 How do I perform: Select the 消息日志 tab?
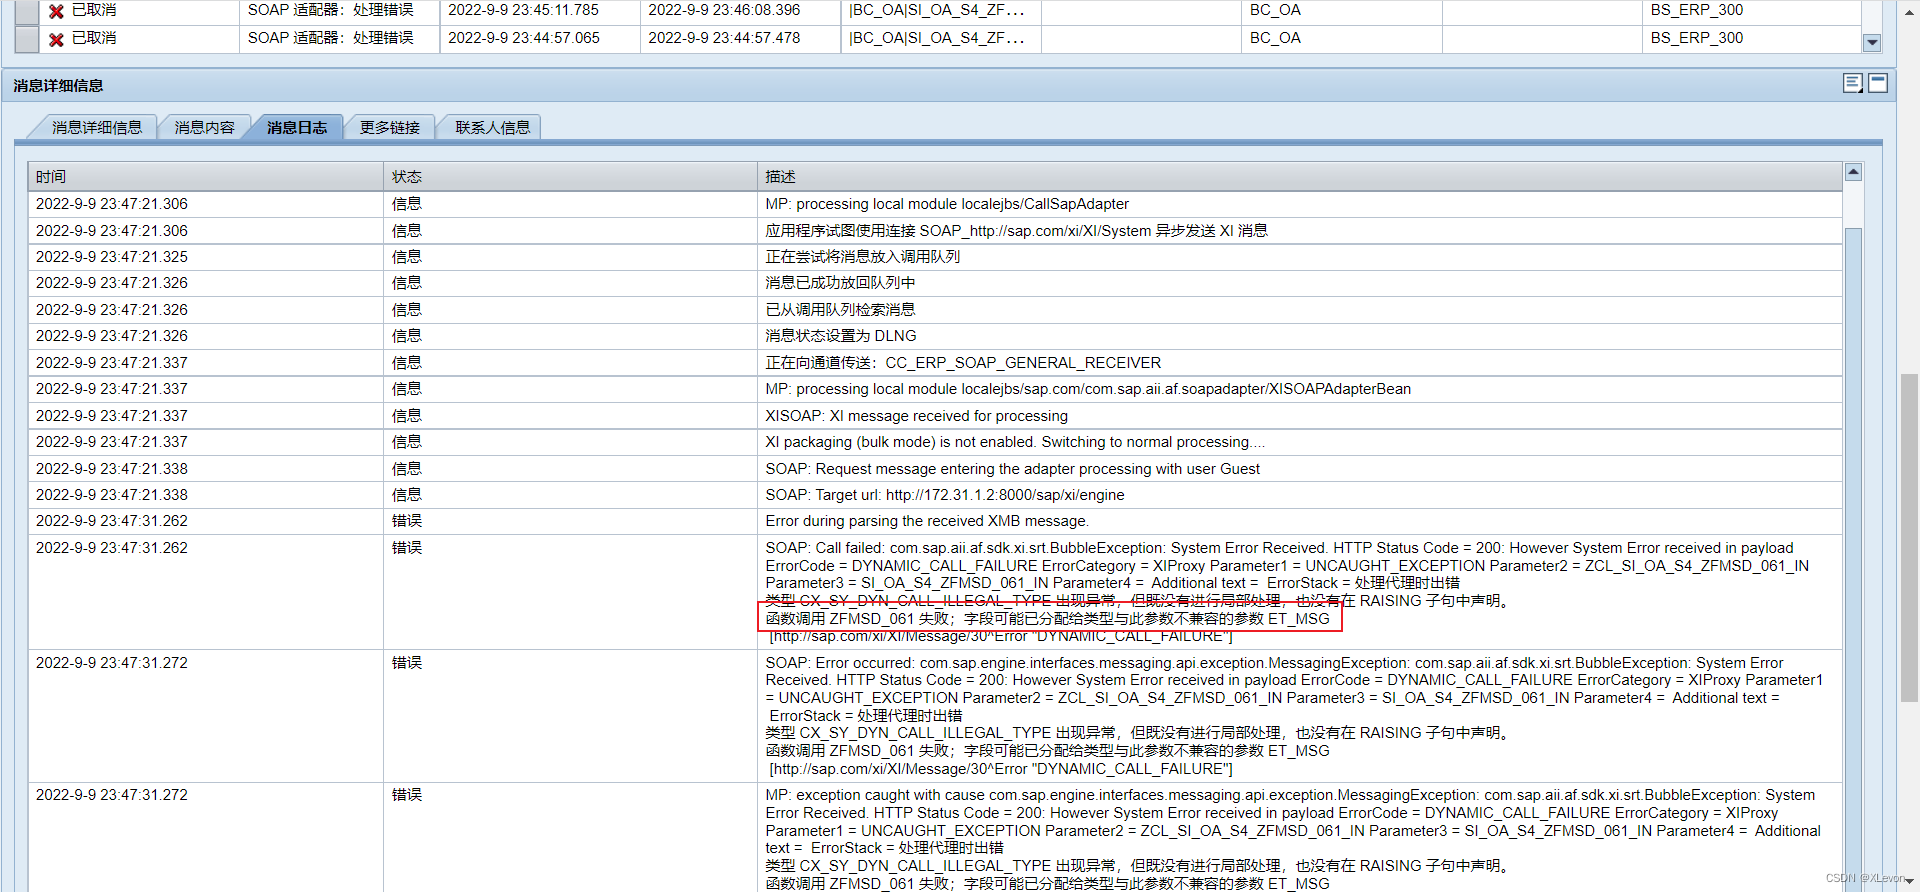(297, 128)
